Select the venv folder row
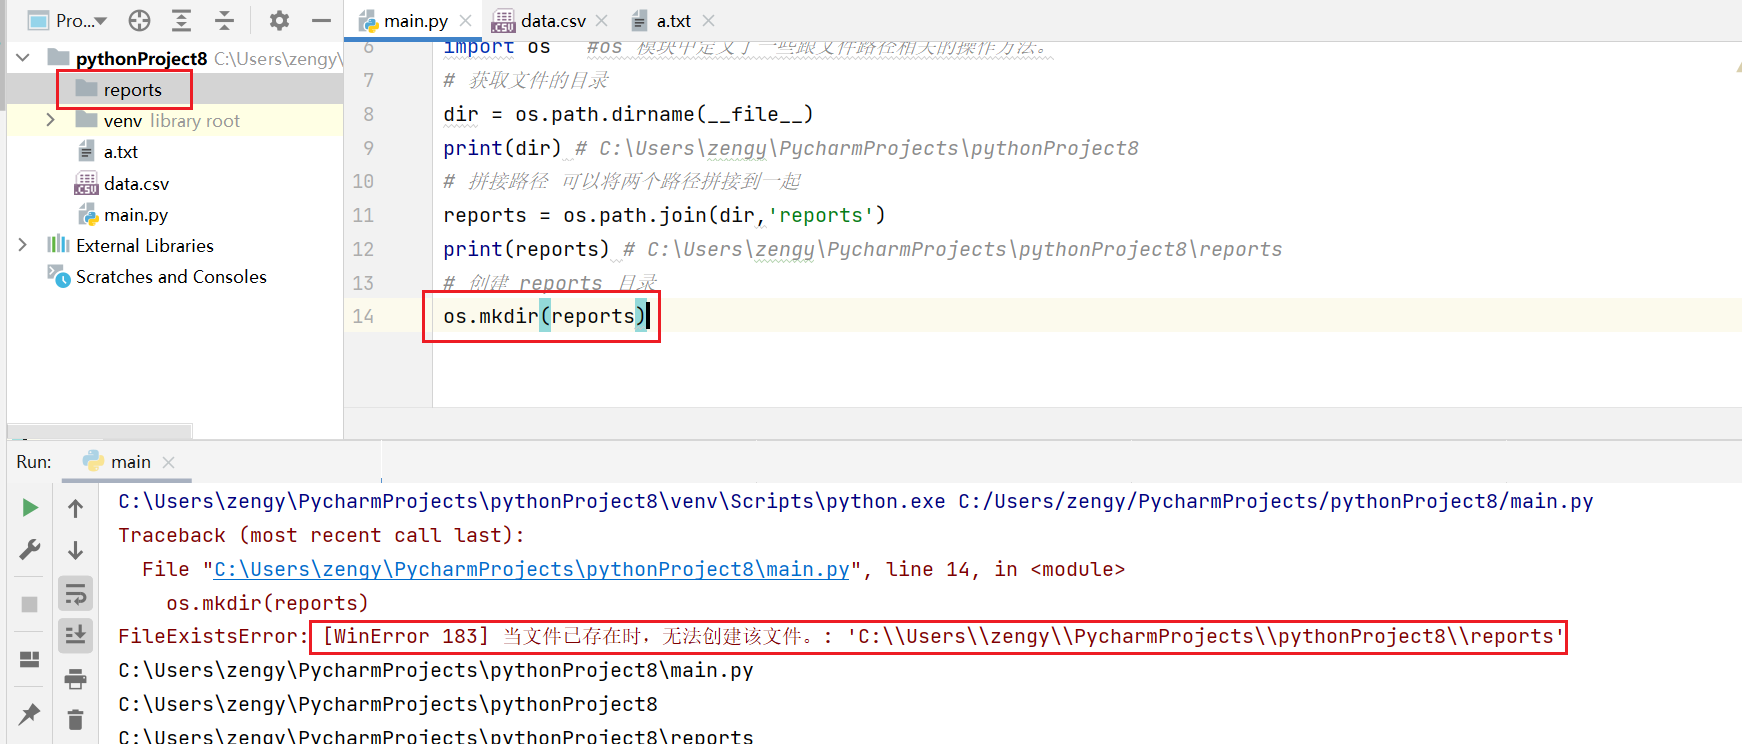The image size is (1742, 744). (175, 120)
